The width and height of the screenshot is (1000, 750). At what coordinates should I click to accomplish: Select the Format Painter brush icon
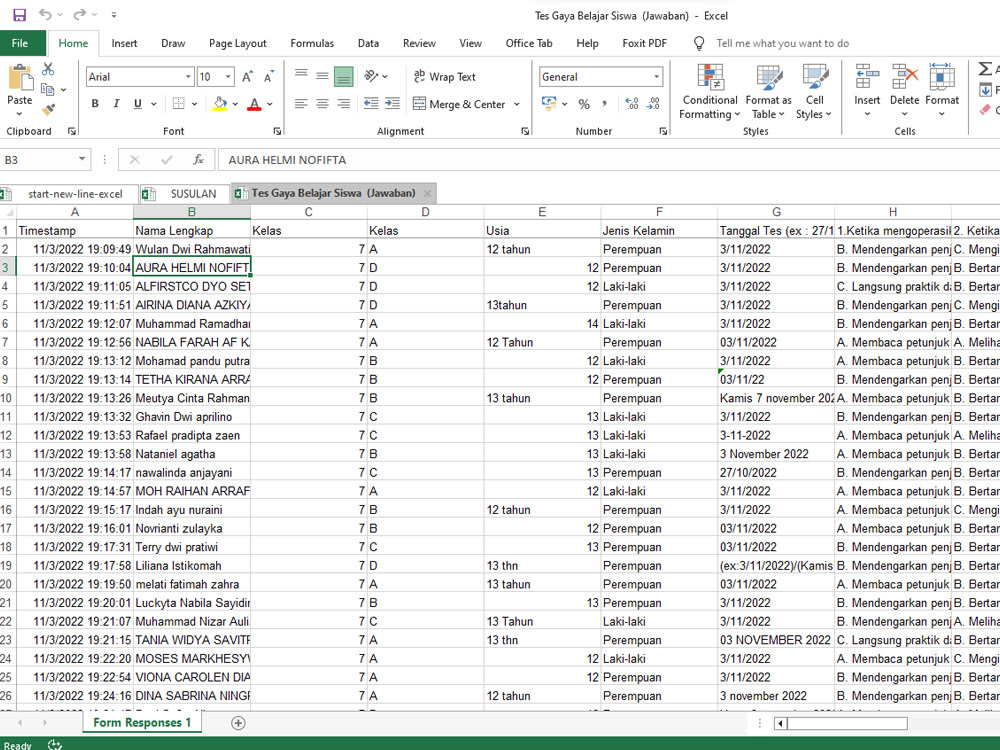[48, 110]
